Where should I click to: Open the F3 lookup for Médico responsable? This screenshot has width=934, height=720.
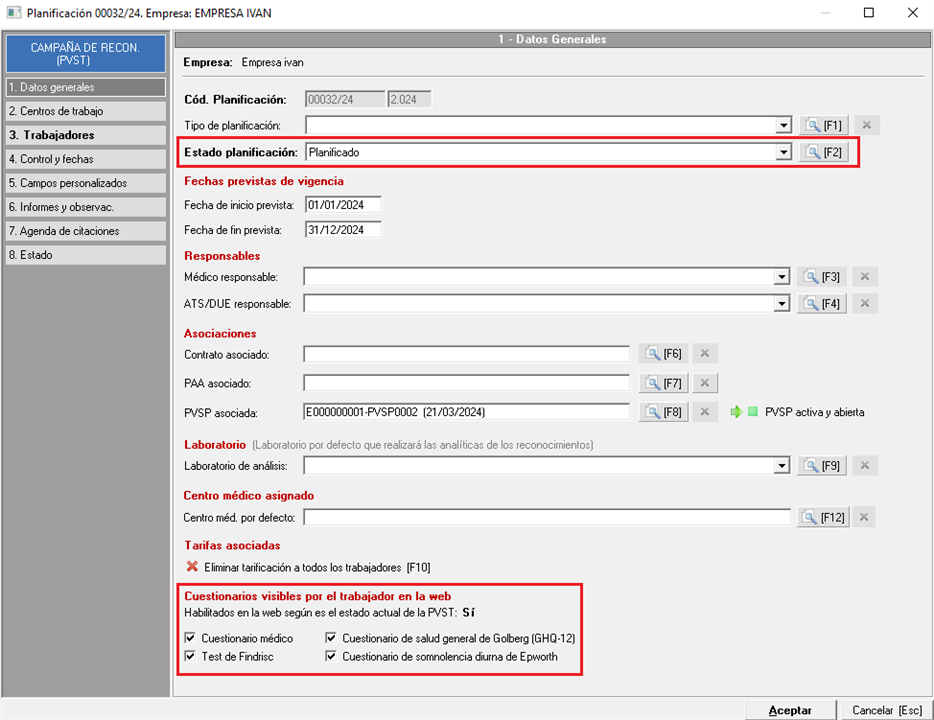(824, 277)
